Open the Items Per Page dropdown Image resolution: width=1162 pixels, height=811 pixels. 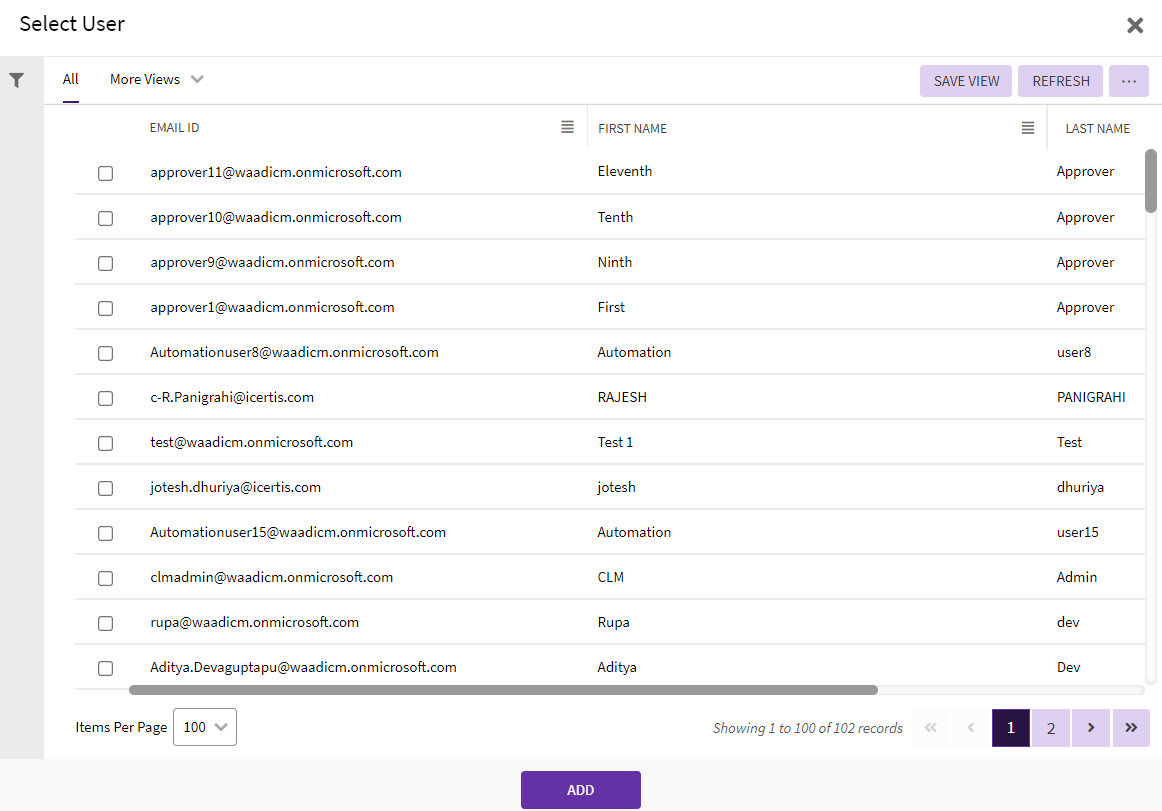click(205, 727)
